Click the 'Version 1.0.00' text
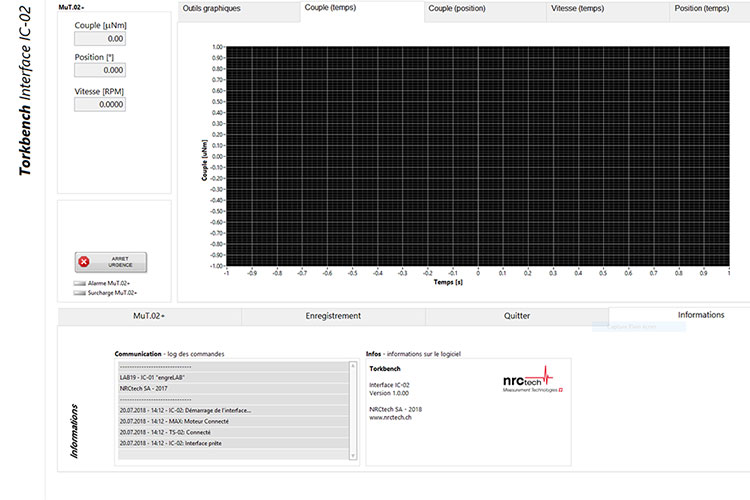The width and height of the screenshot is (750, 500). coord(389,393)
